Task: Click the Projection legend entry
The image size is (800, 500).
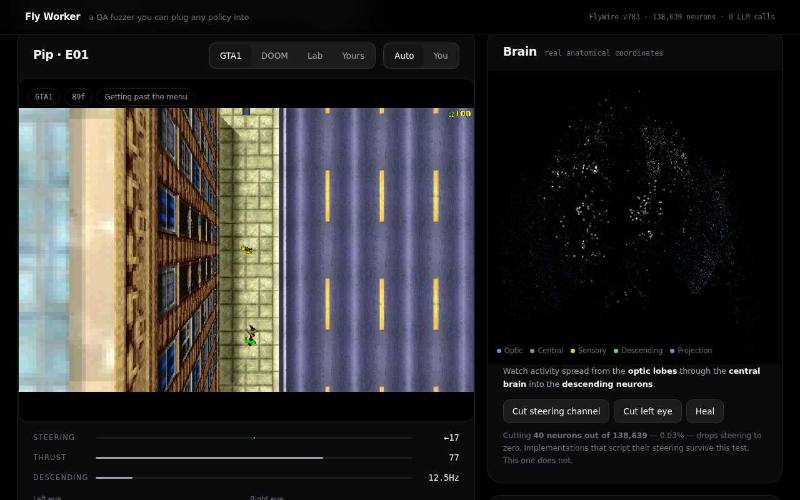Action: pyautogui.click(x=691, y=351)
